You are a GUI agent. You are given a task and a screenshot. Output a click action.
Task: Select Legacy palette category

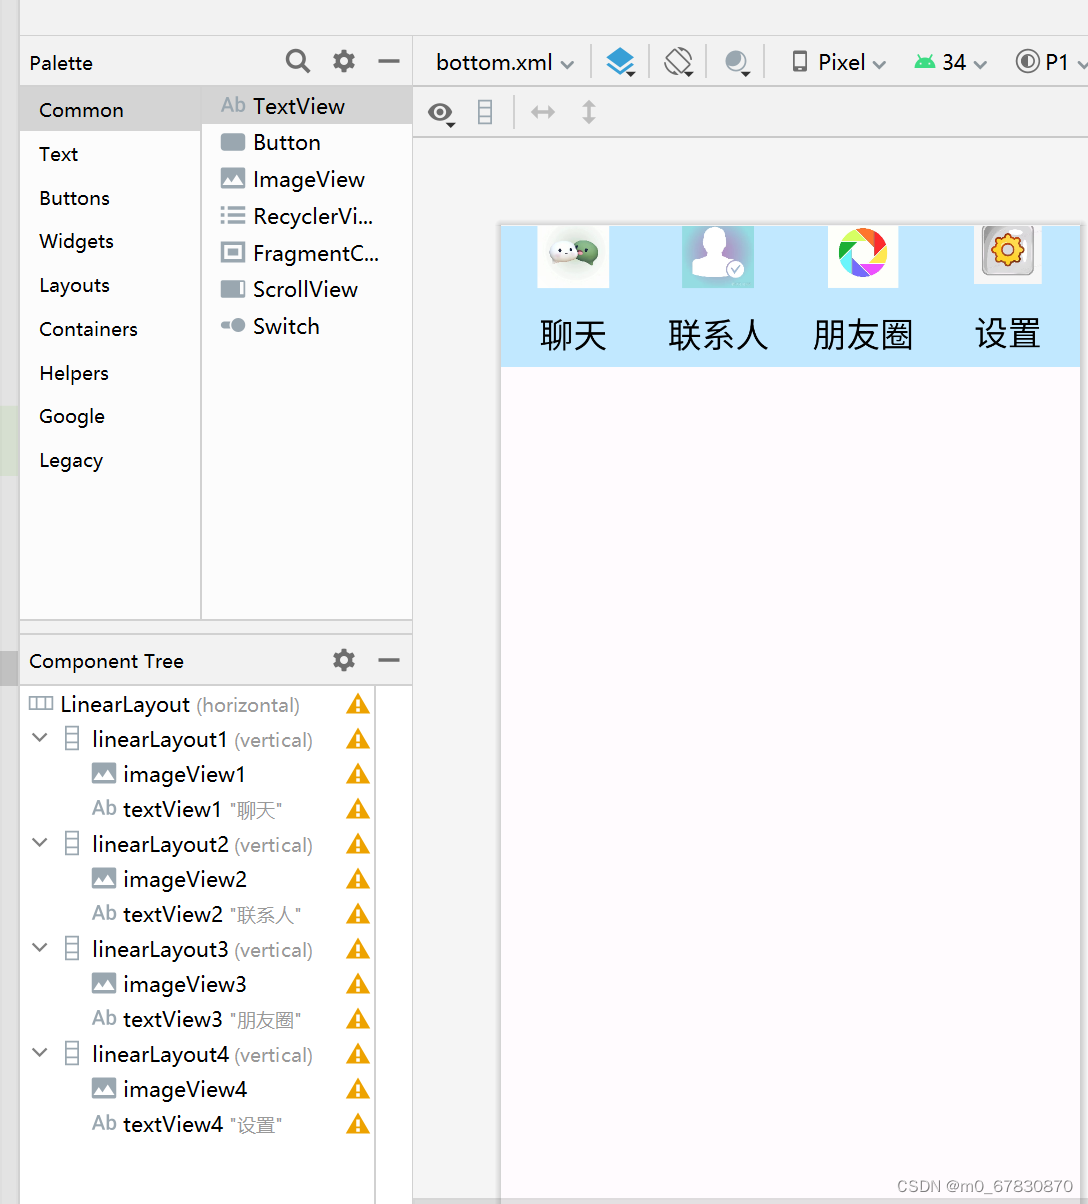[110, 460]
